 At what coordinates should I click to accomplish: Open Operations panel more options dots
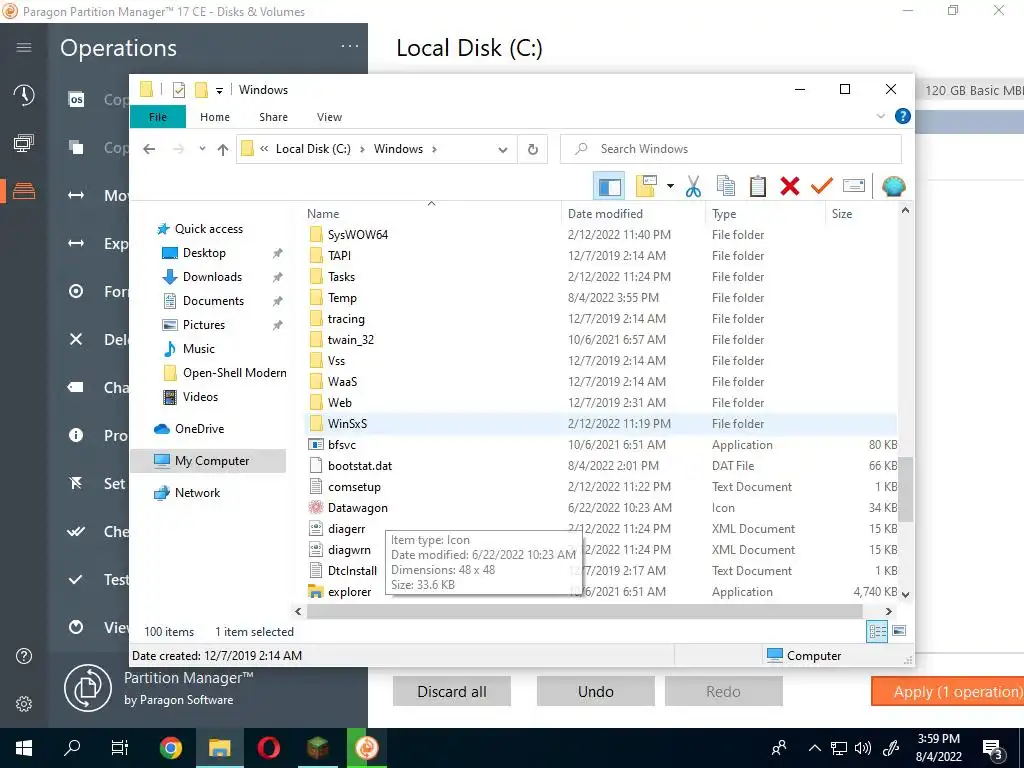pos(350,46)
